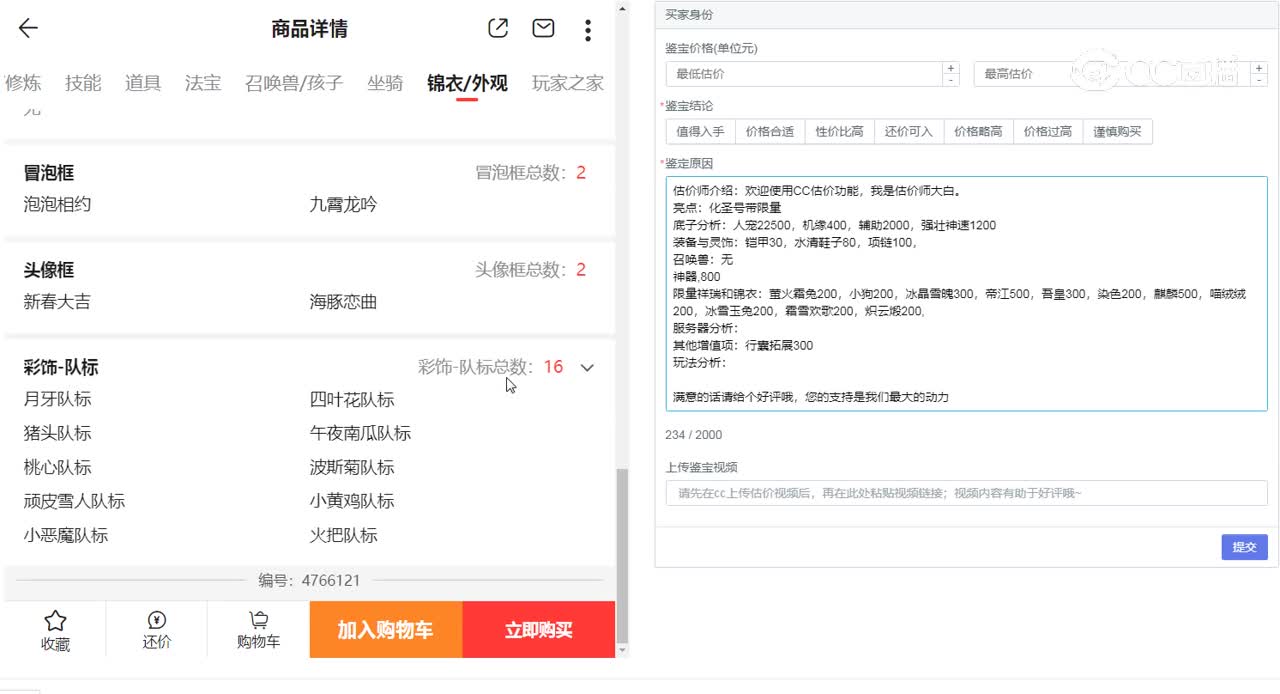The width and height of the screenshot is (1280, 694).
Task: Click the 加入购物车 button
Action: (x=385, y=630)
